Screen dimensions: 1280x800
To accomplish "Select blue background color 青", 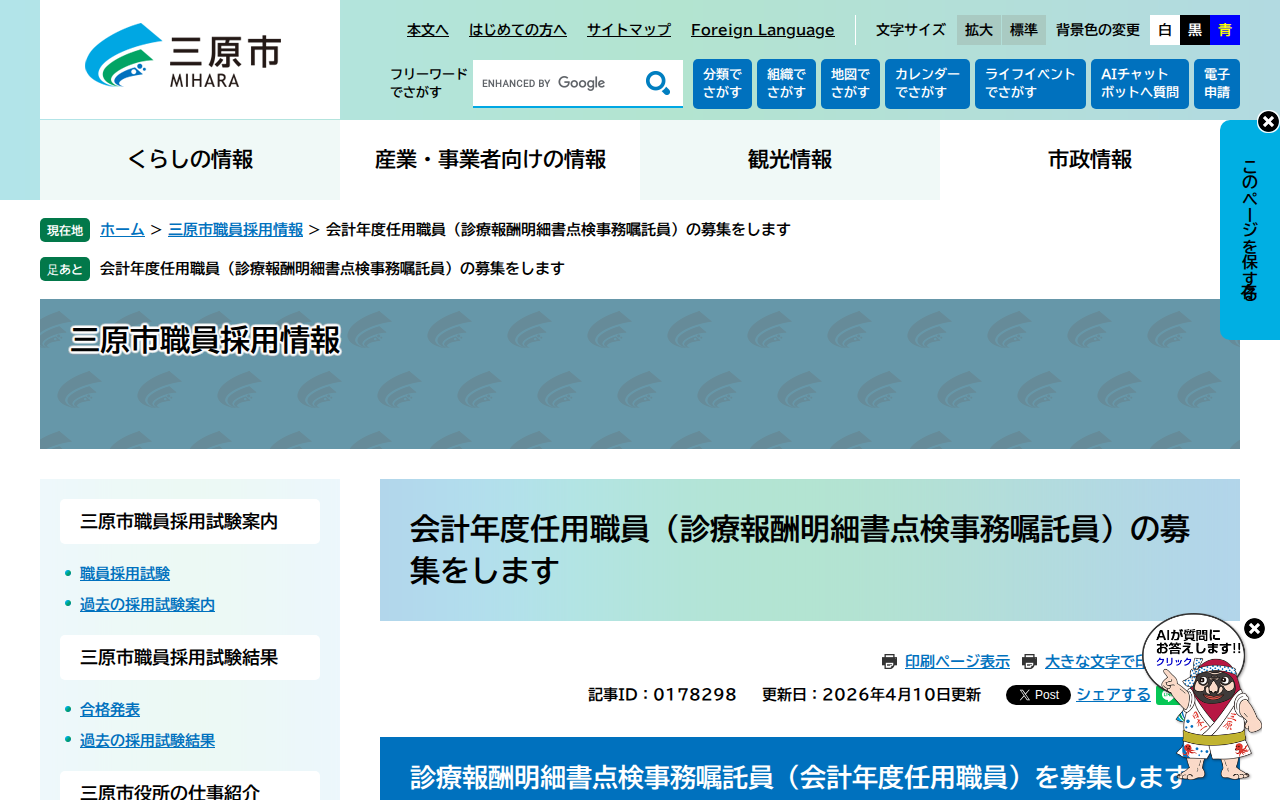I will pyautogui.click(x=1225, y=30).
